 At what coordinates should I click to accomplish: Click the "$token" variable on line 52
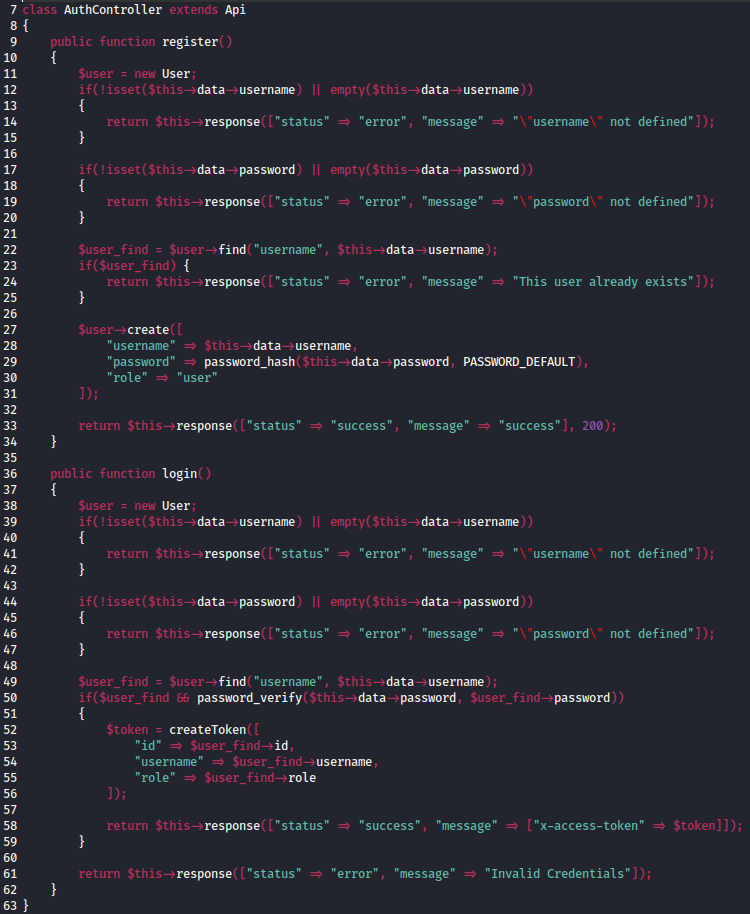coord(127,730)
